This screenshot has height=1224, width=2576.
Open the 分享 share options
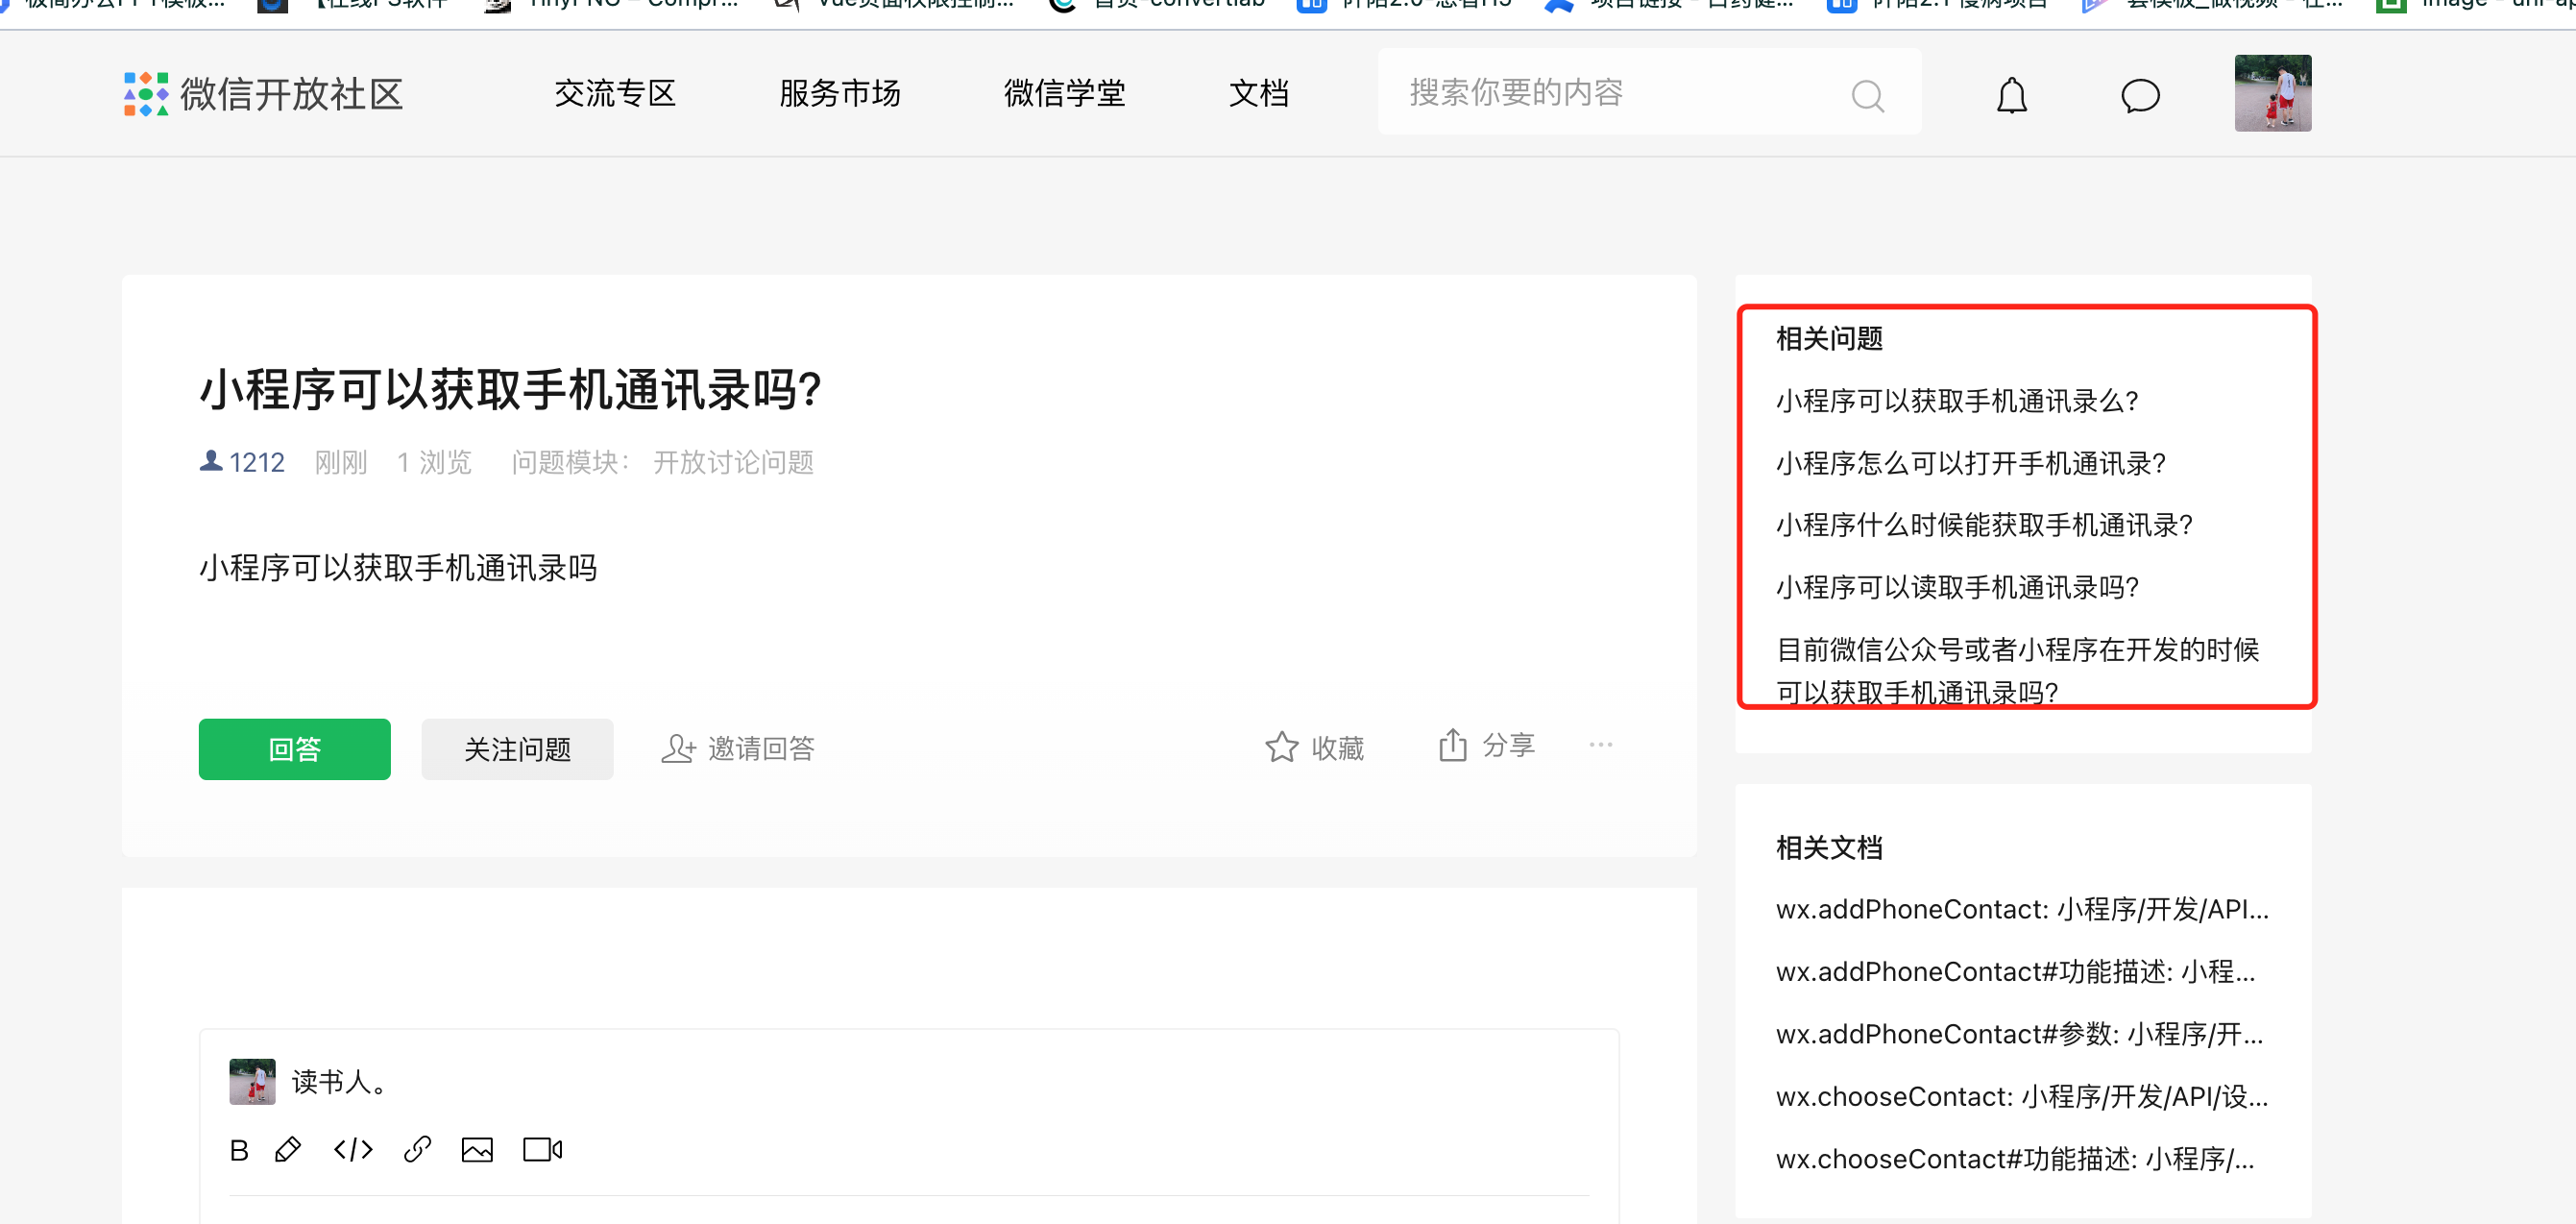click(x=1487, y=745)
